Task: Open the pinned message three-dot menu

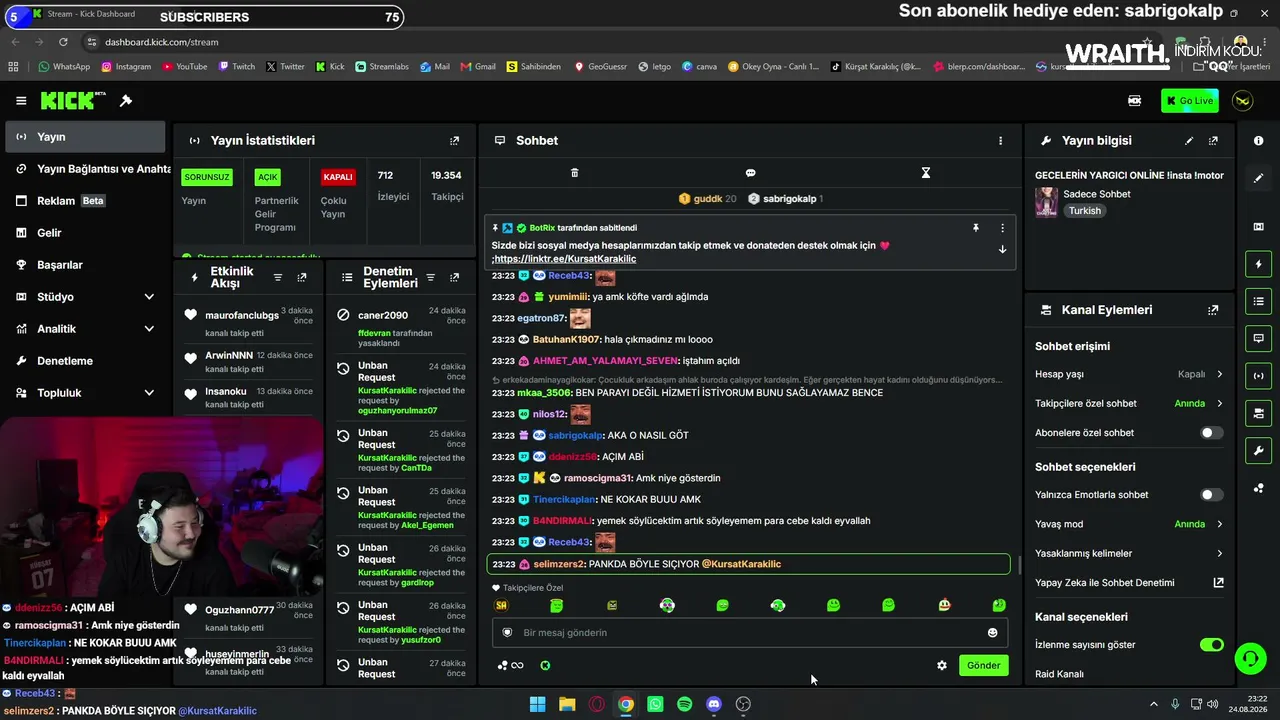Action: pos(1002,228)
